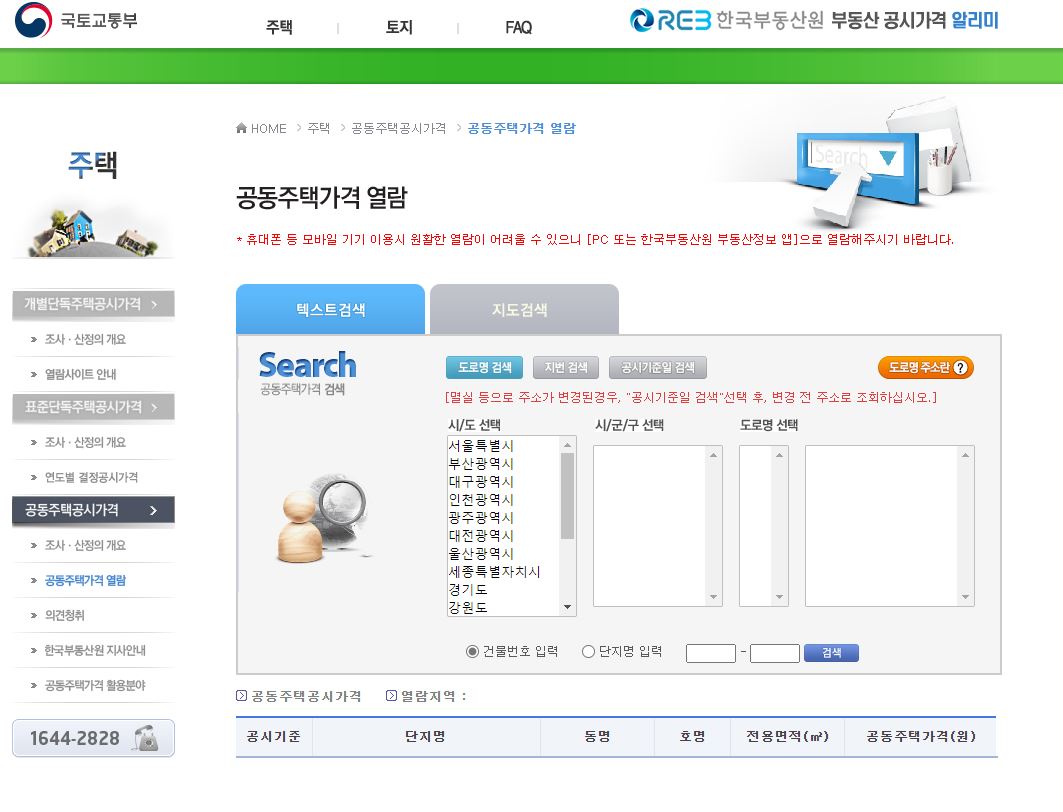Screen dimensions: 1063x812
Task: Click up arrow of 시/도 list scrollbar
Action: coord(568,445)
